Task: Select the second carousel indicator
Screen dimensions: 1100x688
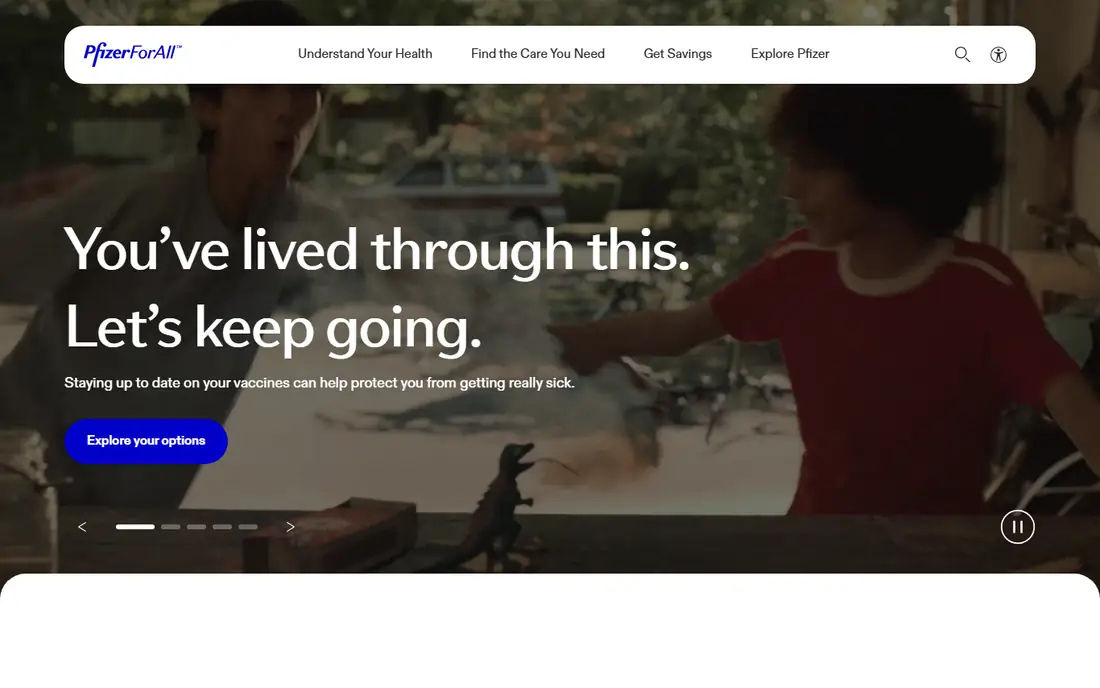Action: (170, 527)
